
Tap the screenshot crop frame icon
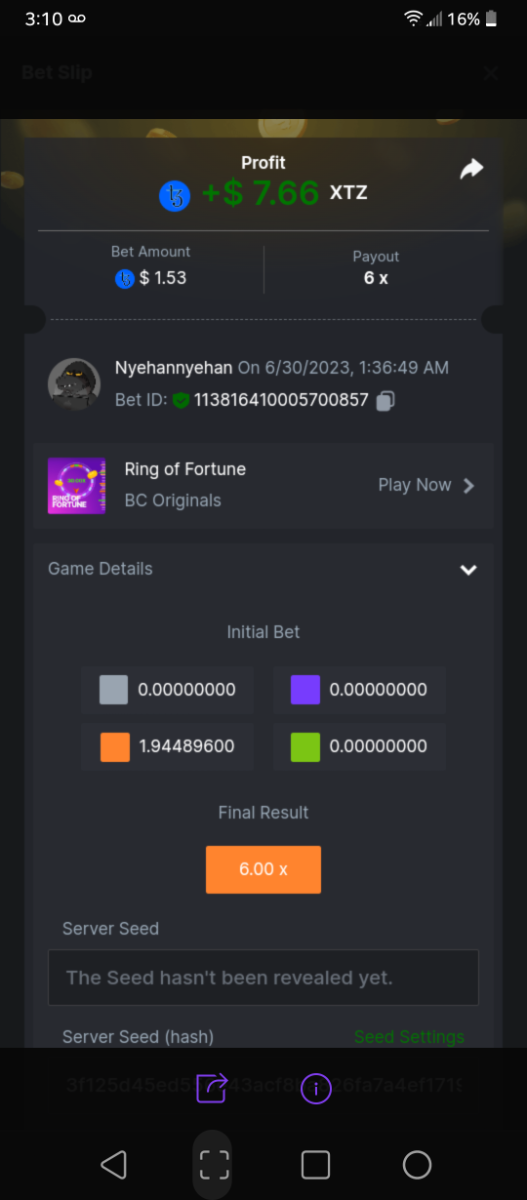214,1165
